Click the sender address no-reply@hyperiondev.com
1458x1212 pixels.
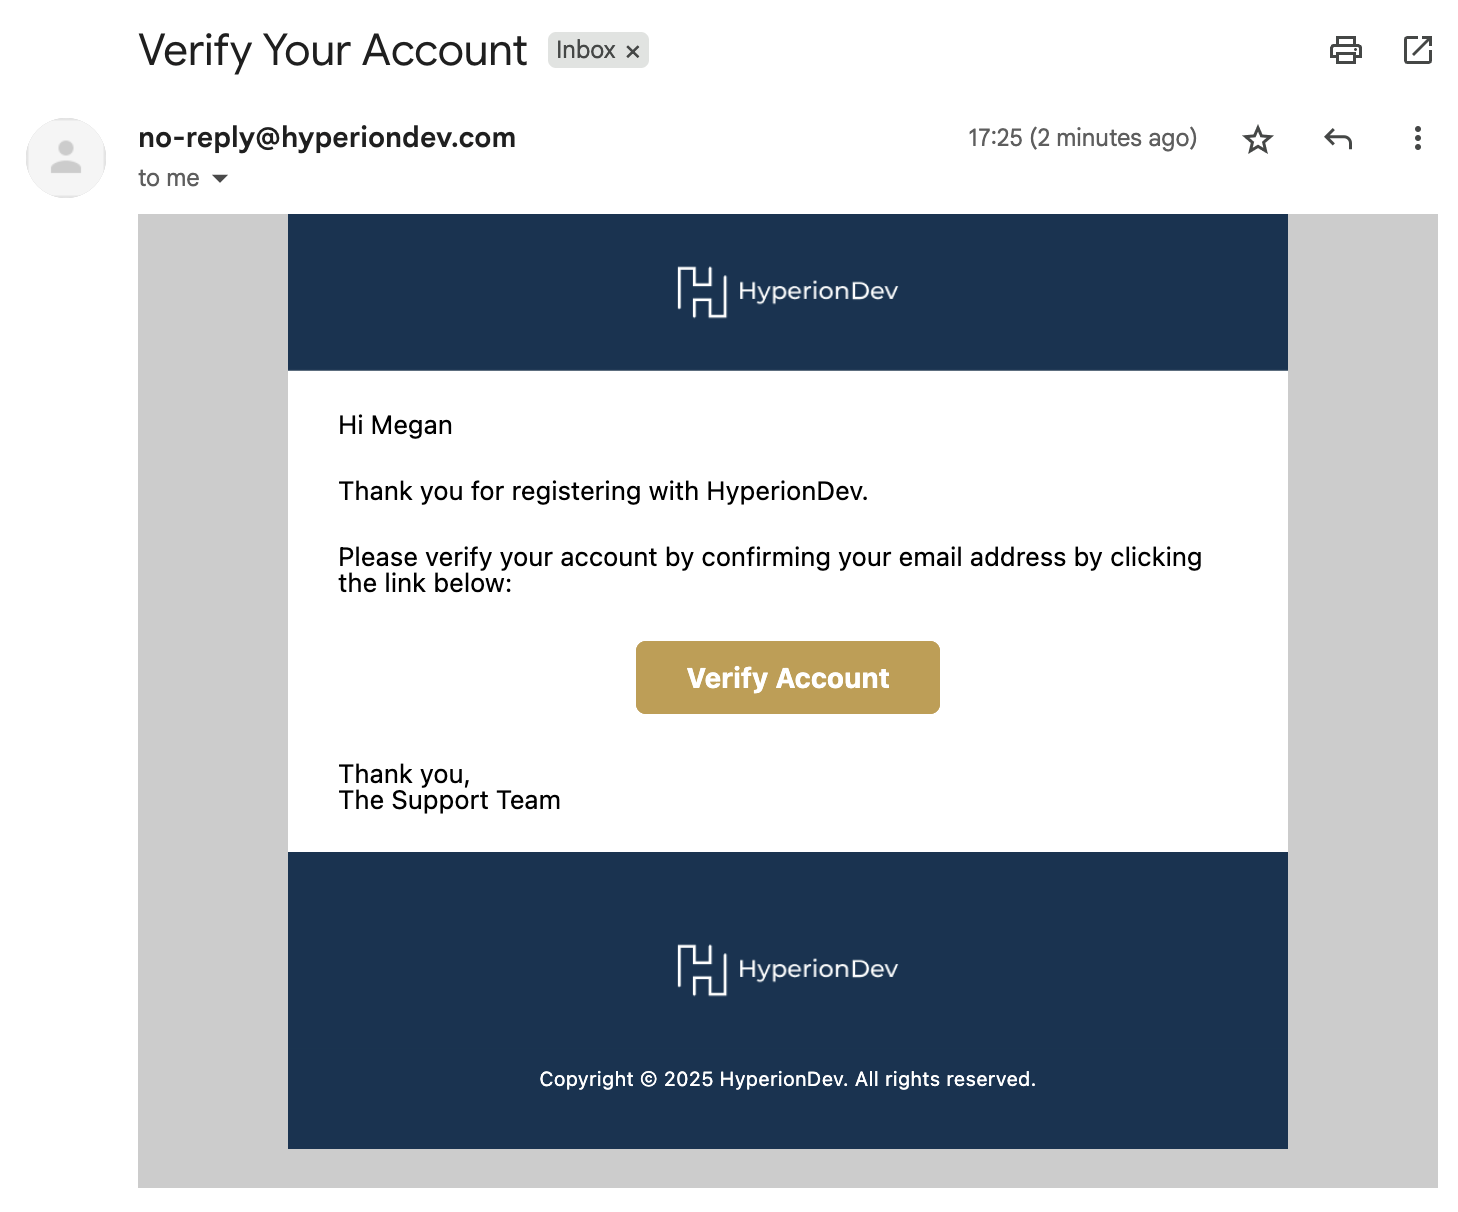327,138
